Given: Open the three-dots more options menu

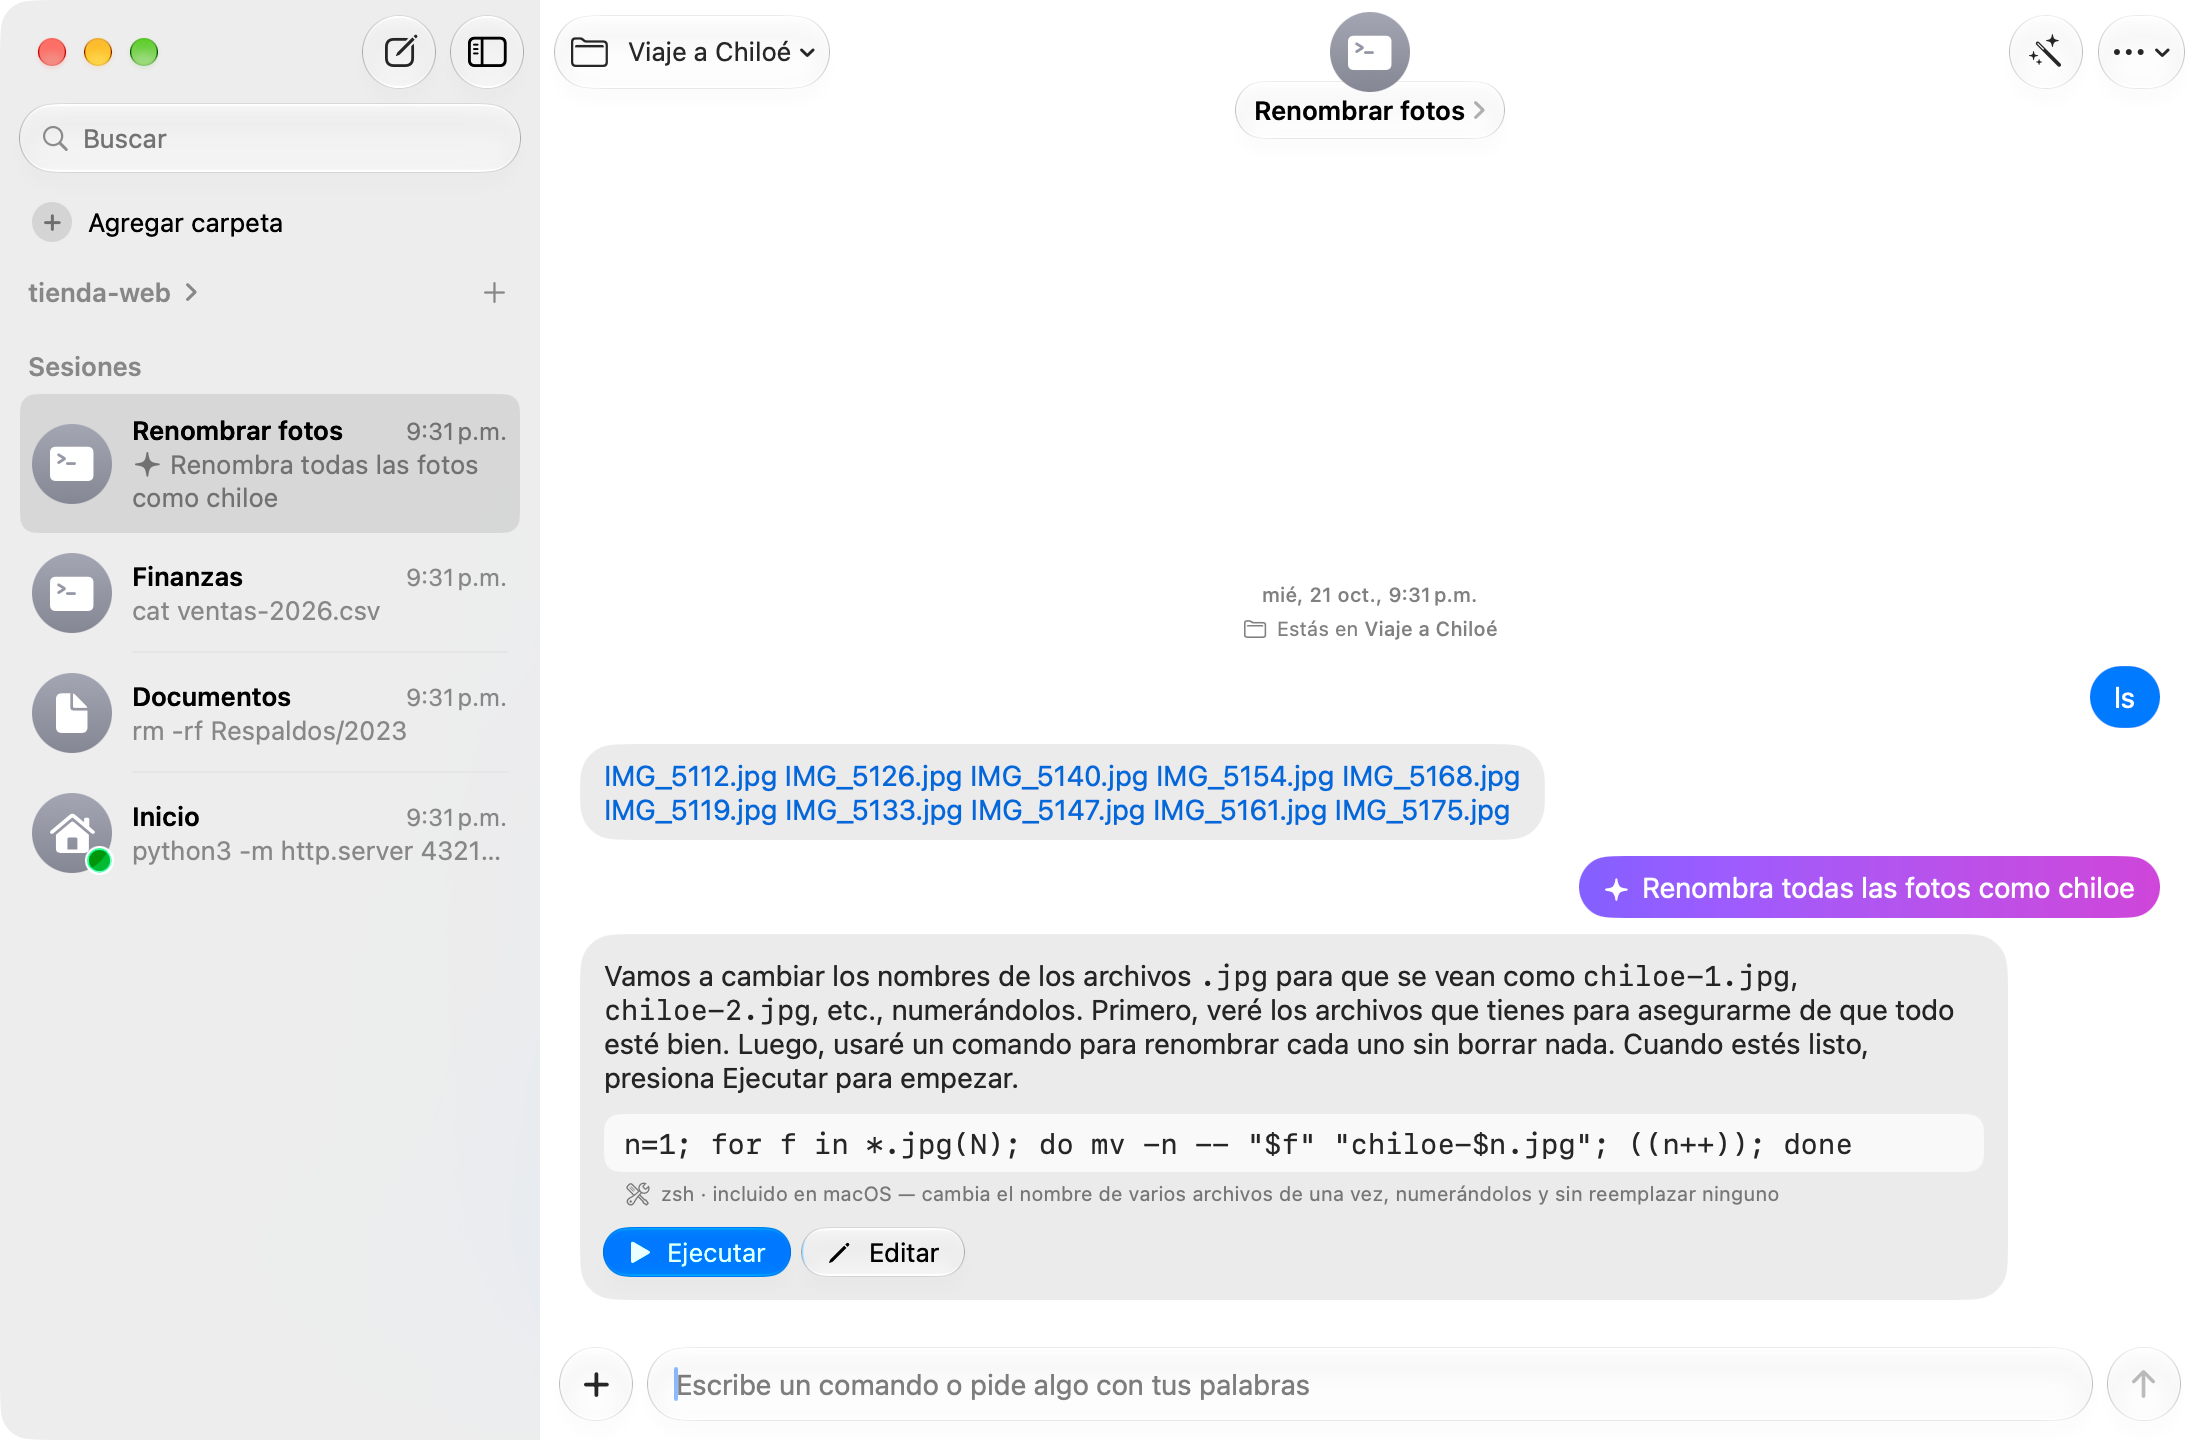Looking at the screenshot, I should [x=2140, y=52].
